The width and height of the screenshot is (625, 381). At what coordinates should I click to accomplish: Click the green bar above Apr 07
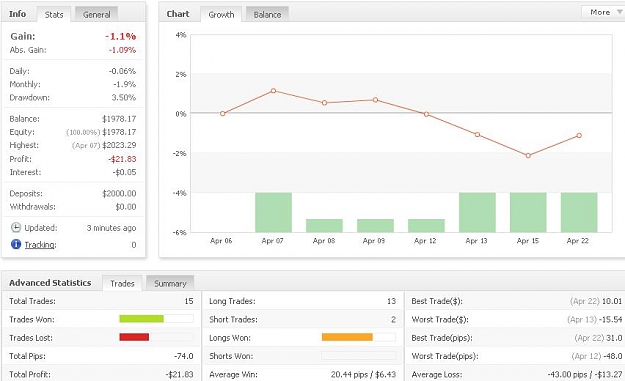273,212
